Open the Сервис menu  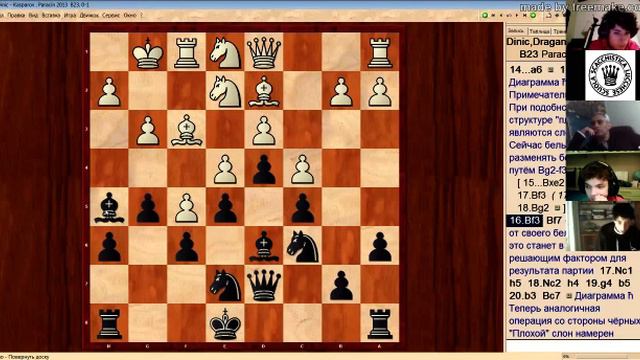[111, 15]
